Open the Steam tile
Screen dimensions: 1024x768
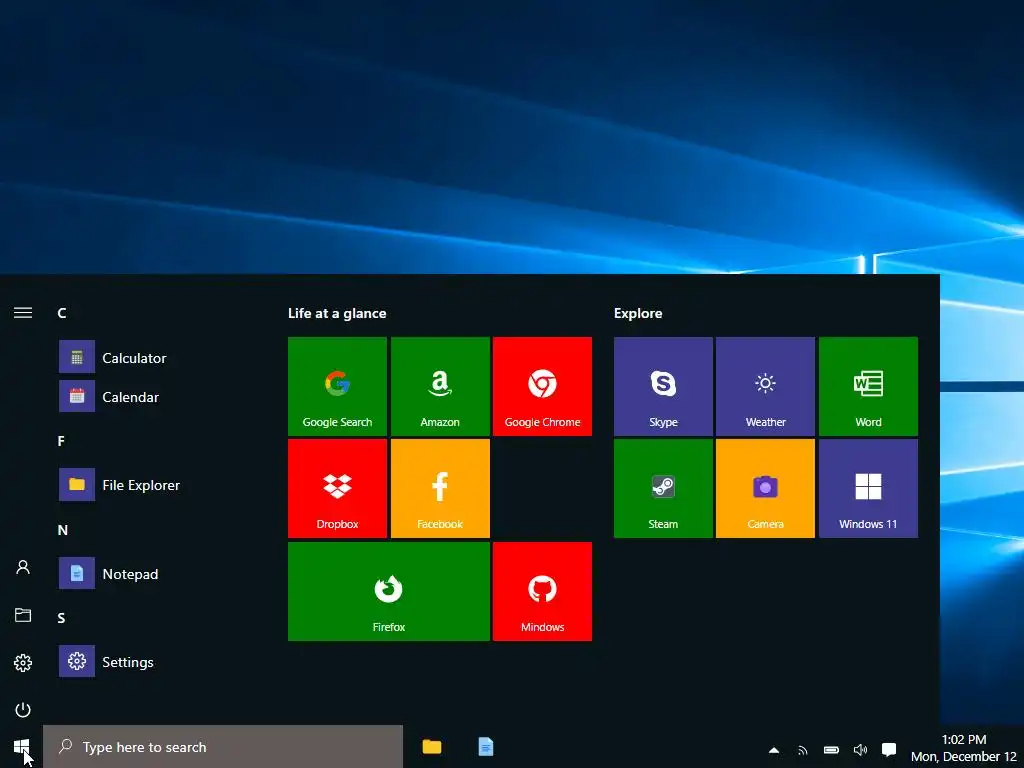tap(663, 488)
